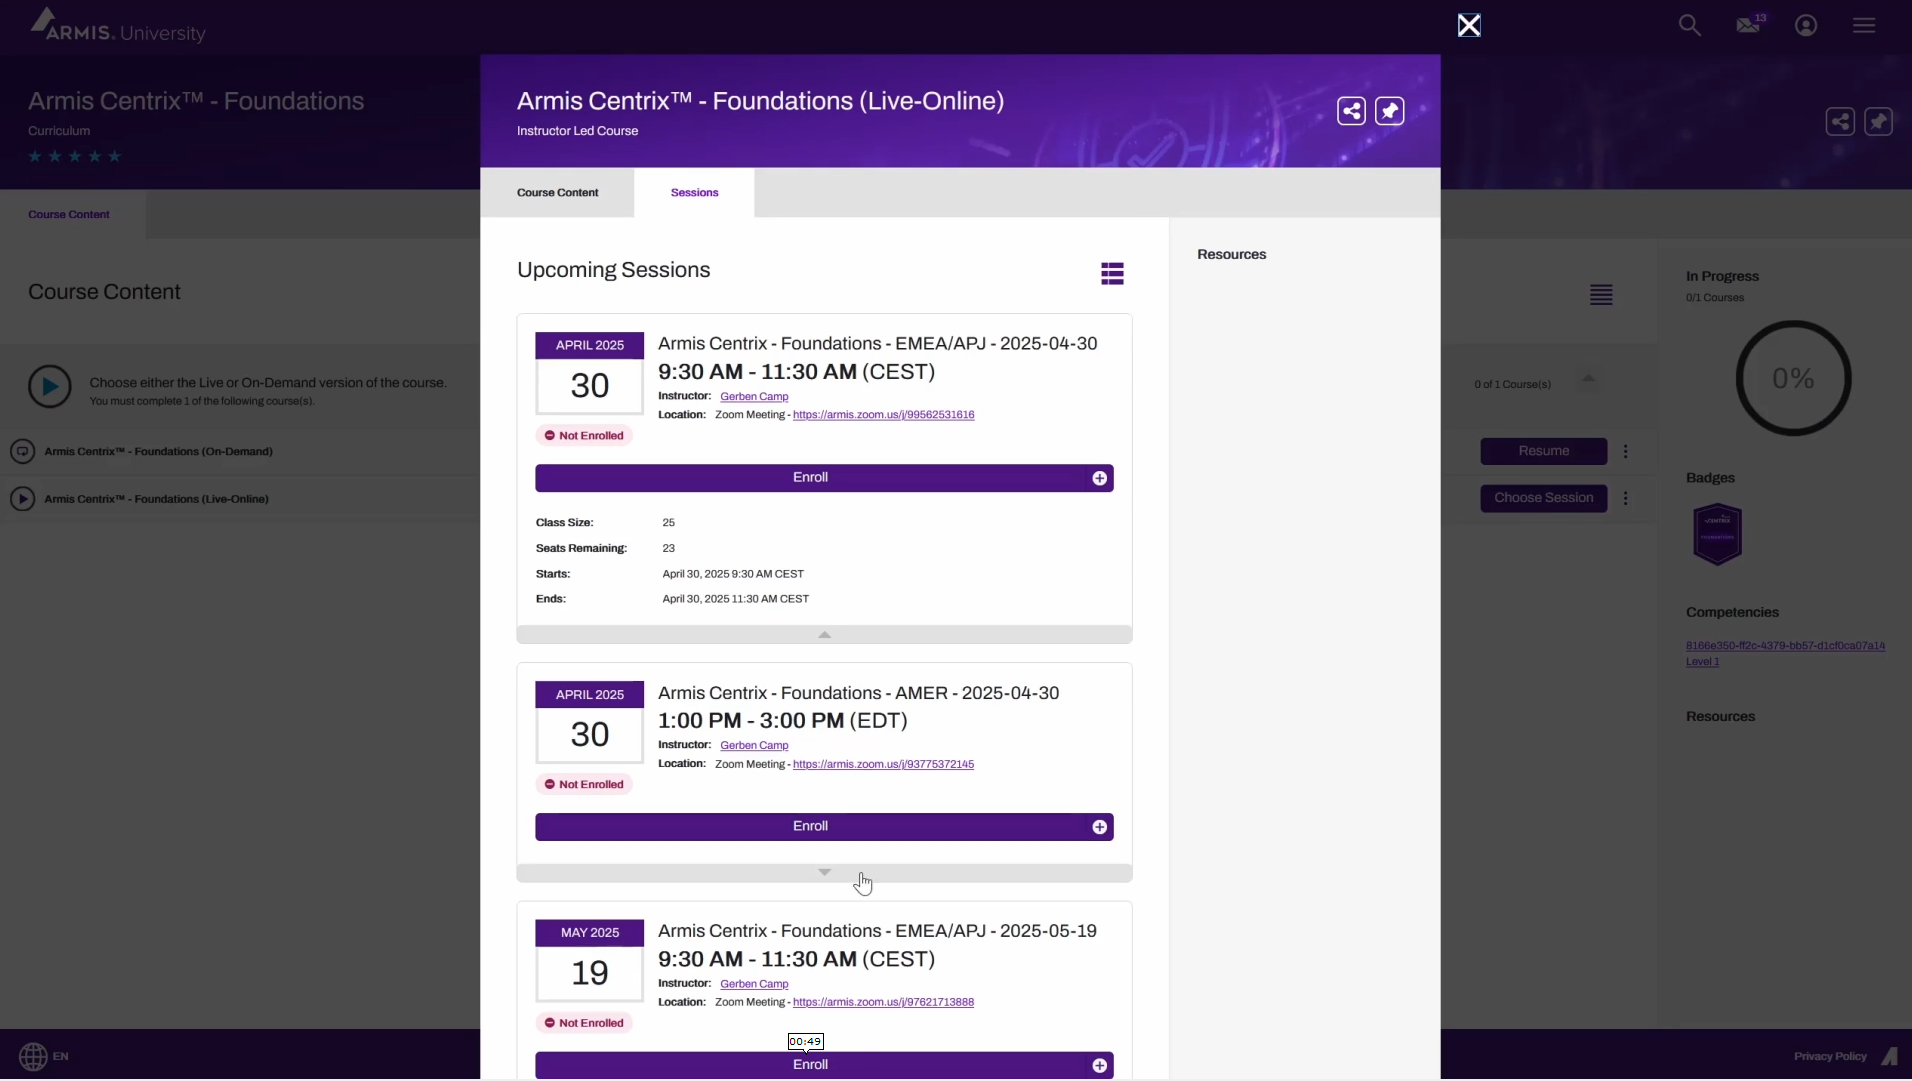Click plus icon on EMEA/APJ 2025-04-30 Enroll
Viewport: 1912px width, 1081px height.
click(1099, 478)
